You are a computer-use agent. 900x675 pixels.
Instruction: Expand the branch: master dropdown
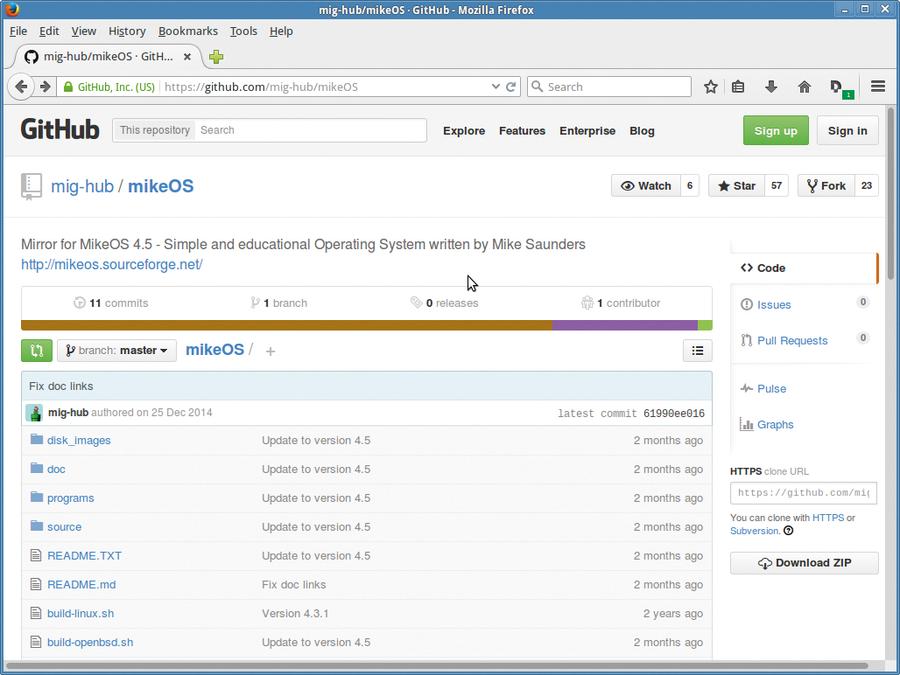click(x=117, y=351)
